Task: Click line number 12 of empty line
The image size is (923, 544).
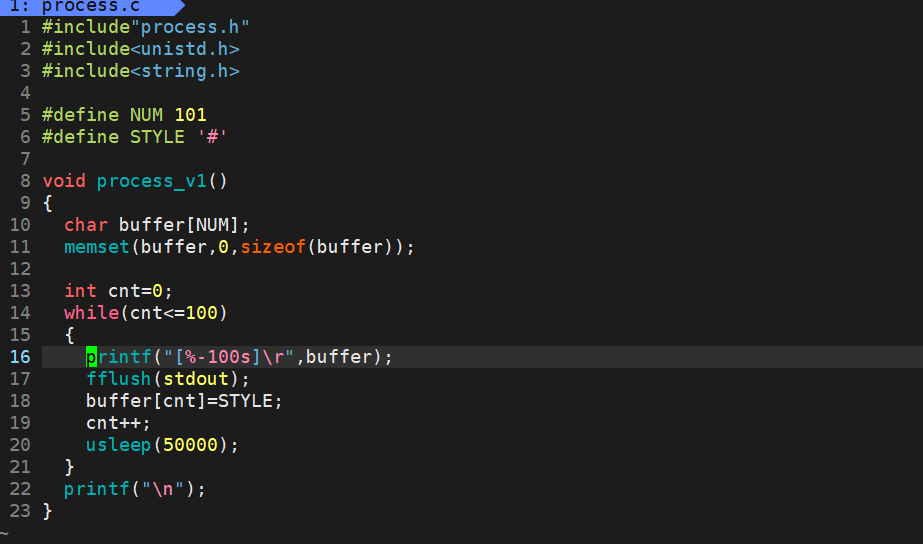Action: 19,269
